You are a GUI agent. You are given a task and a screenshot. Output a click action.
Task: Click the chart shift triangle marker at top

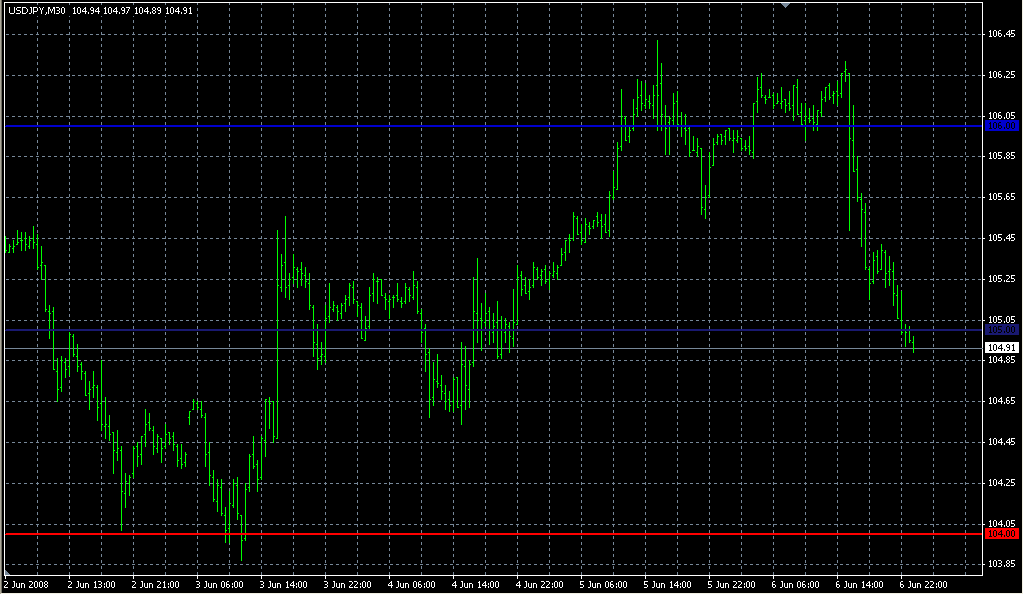[786, 6]
